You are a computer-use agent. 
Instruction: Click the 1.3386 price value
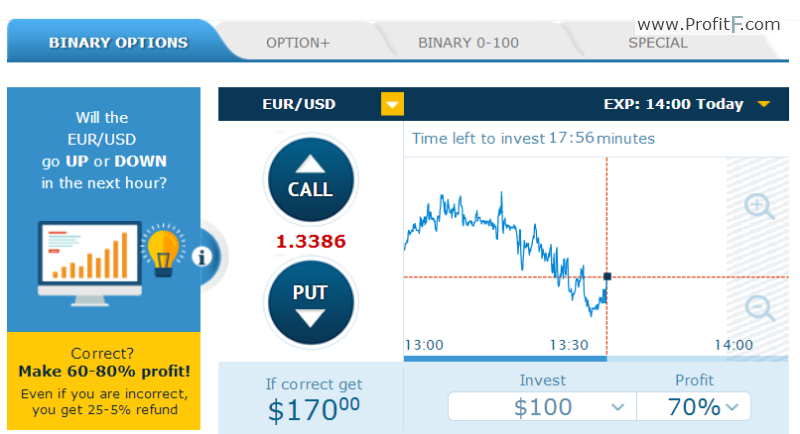pos(311,241)
